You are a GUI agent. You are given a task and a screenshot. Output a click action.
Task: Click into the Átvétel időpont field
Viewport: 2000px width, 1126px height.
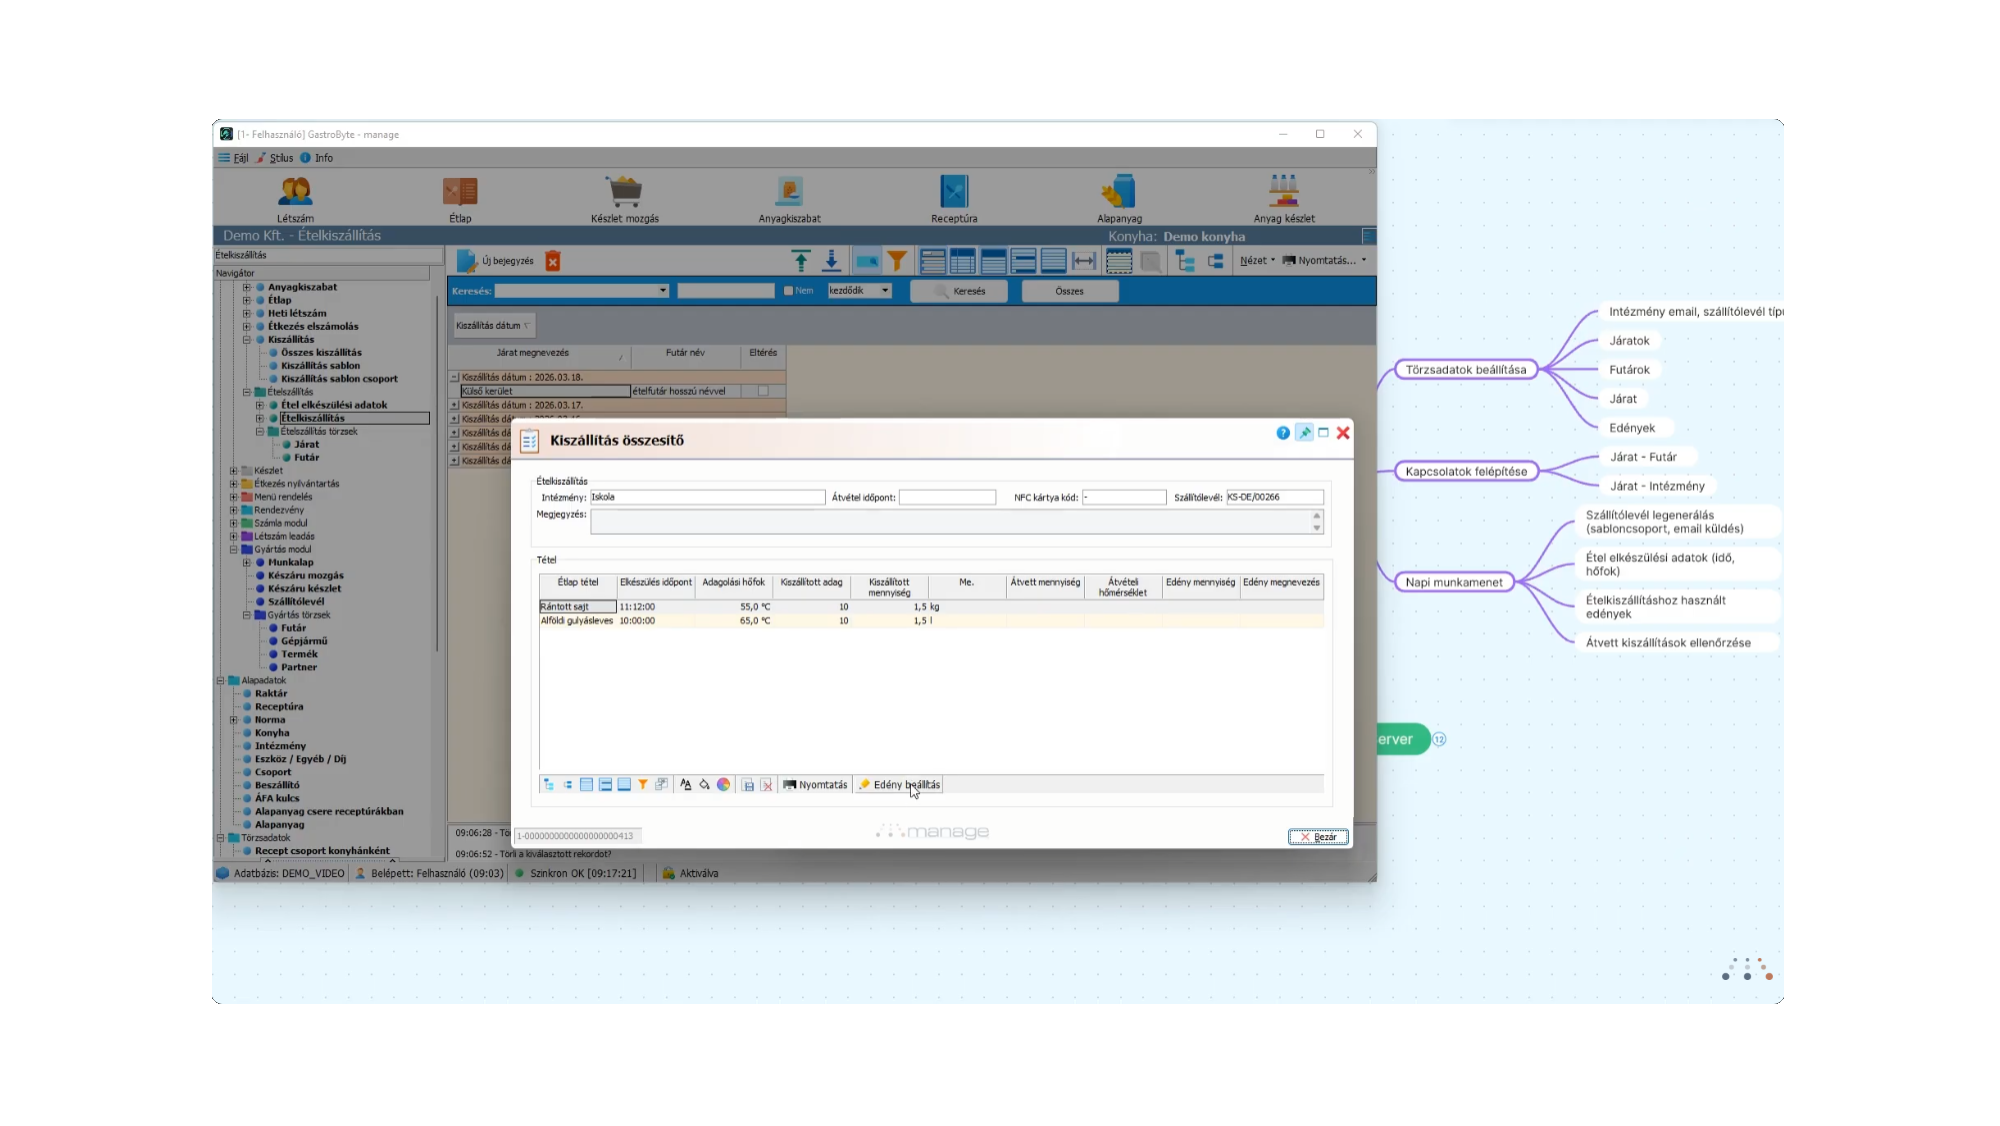(x=947, y=497)
